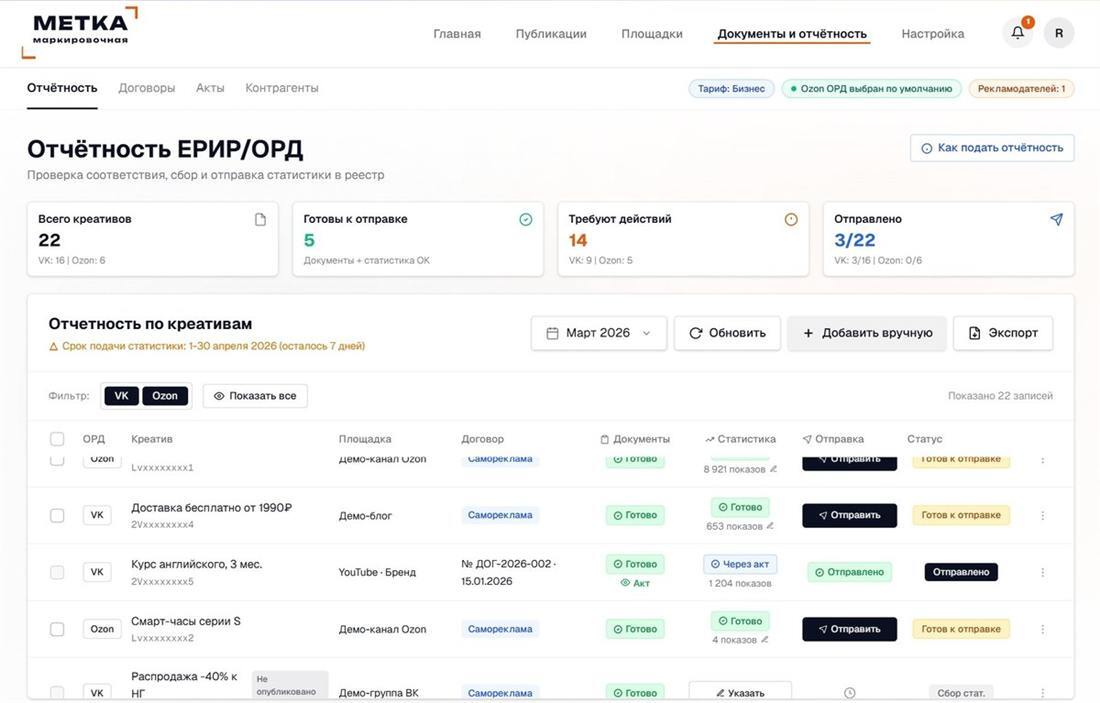Click Добавить вручную button
Screen dimensions: 1100x703
(x=866, y=333)
